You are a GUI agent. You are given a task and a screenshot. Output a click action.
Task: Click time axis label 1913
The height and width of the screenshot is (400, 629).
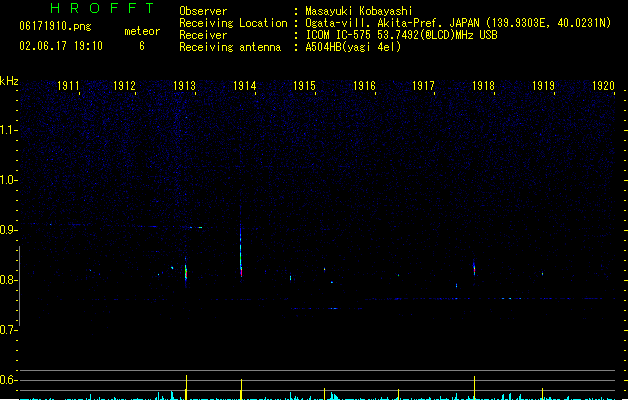tap(184, 86)
